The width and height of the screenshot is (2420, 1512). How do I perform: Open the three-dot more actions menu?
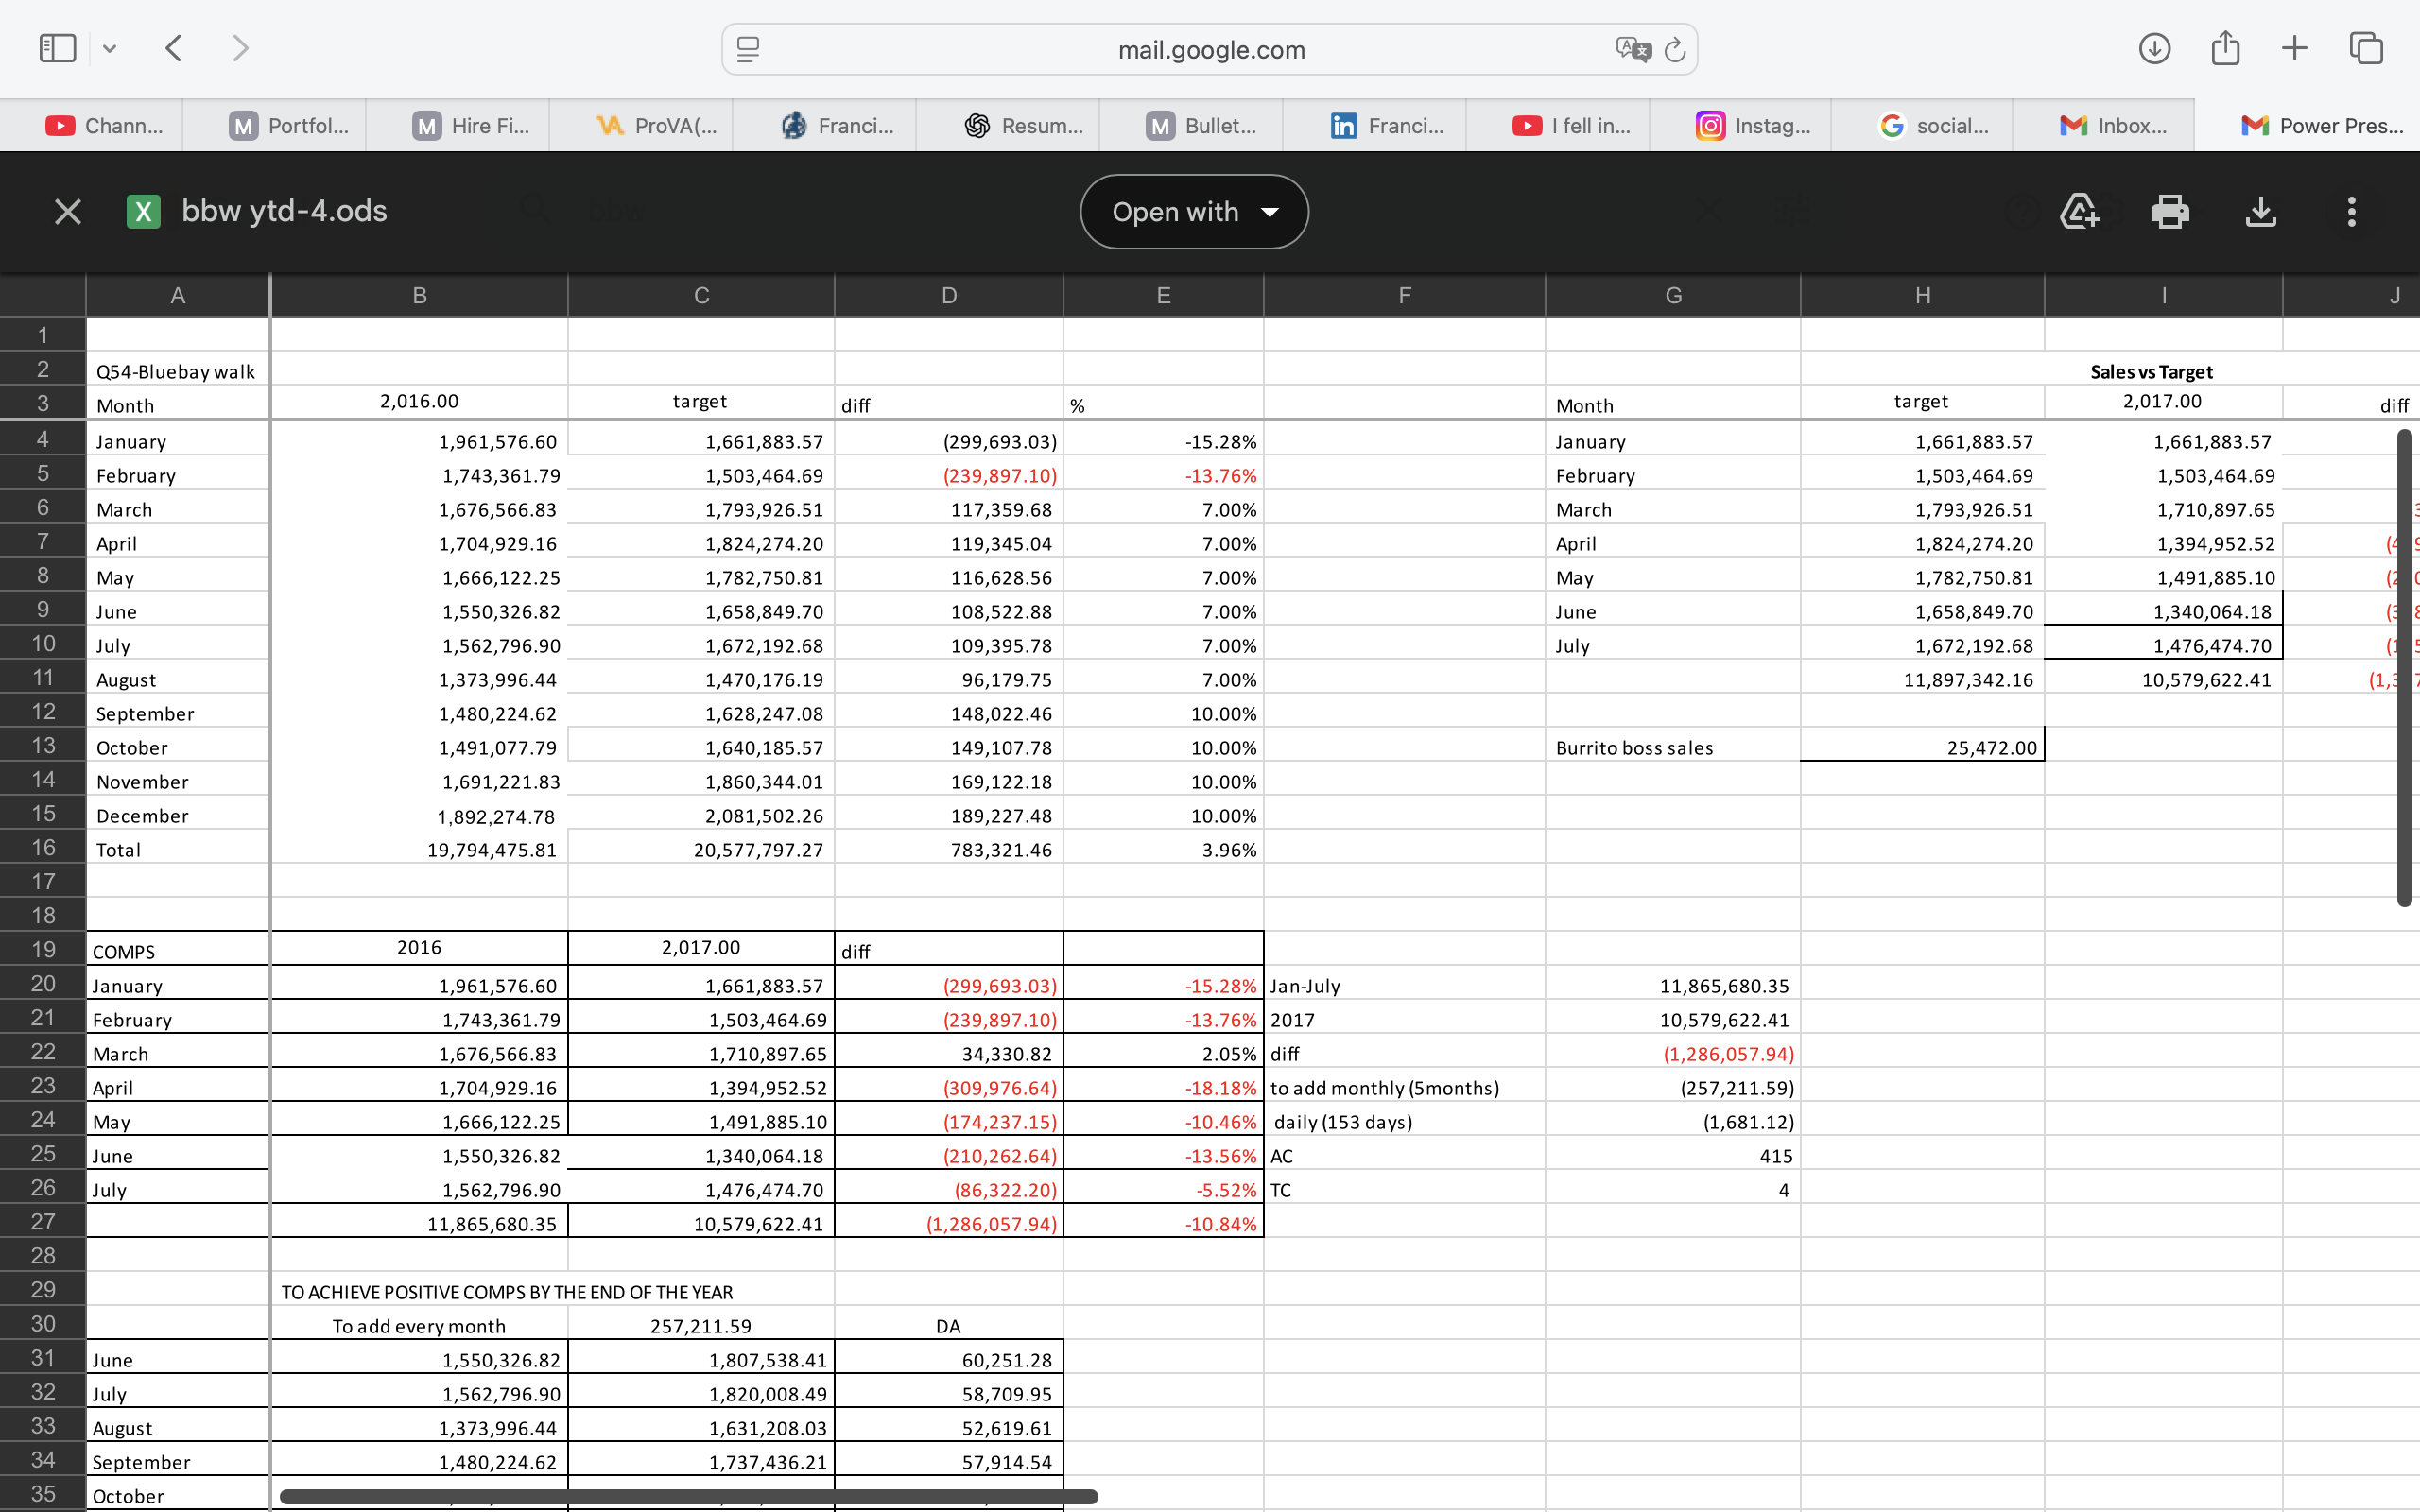tap(2351, 211)
